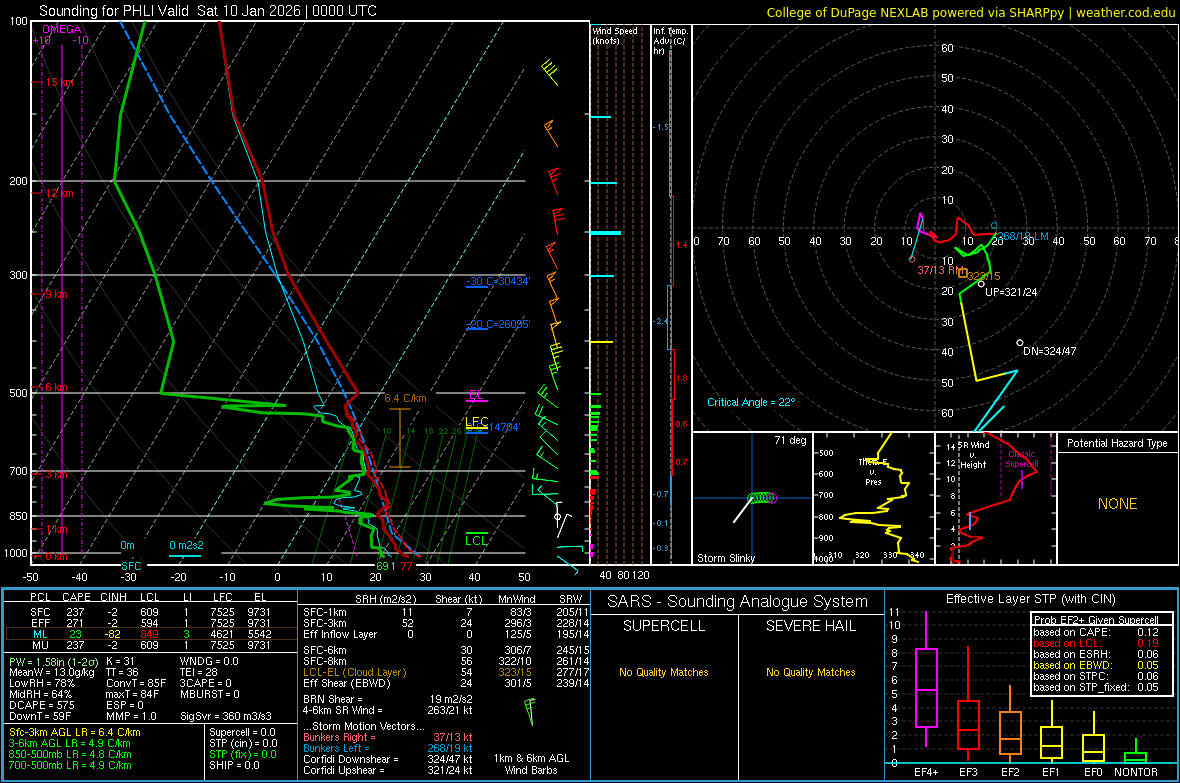Click the green 'STP (fix) = 0.0' value
1180x783 pixels.
pos(242,754)
